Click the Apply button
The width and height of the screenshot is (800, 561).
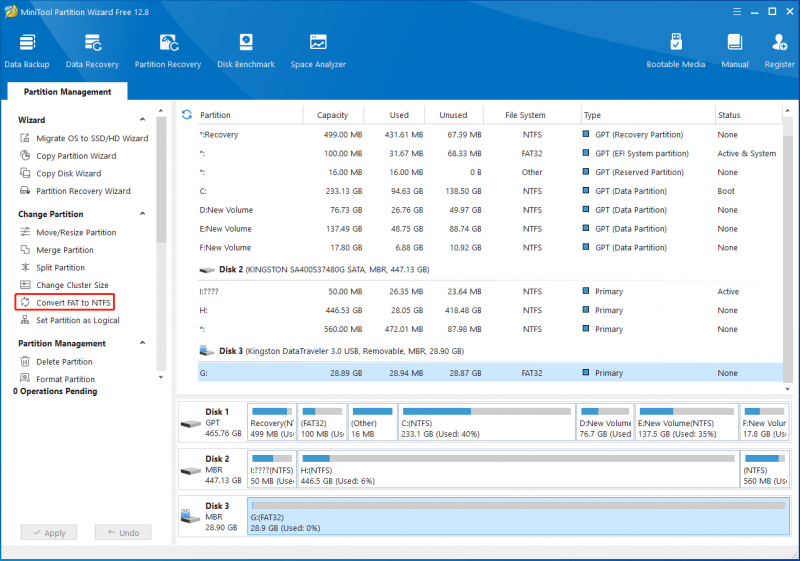coord(49,532)
